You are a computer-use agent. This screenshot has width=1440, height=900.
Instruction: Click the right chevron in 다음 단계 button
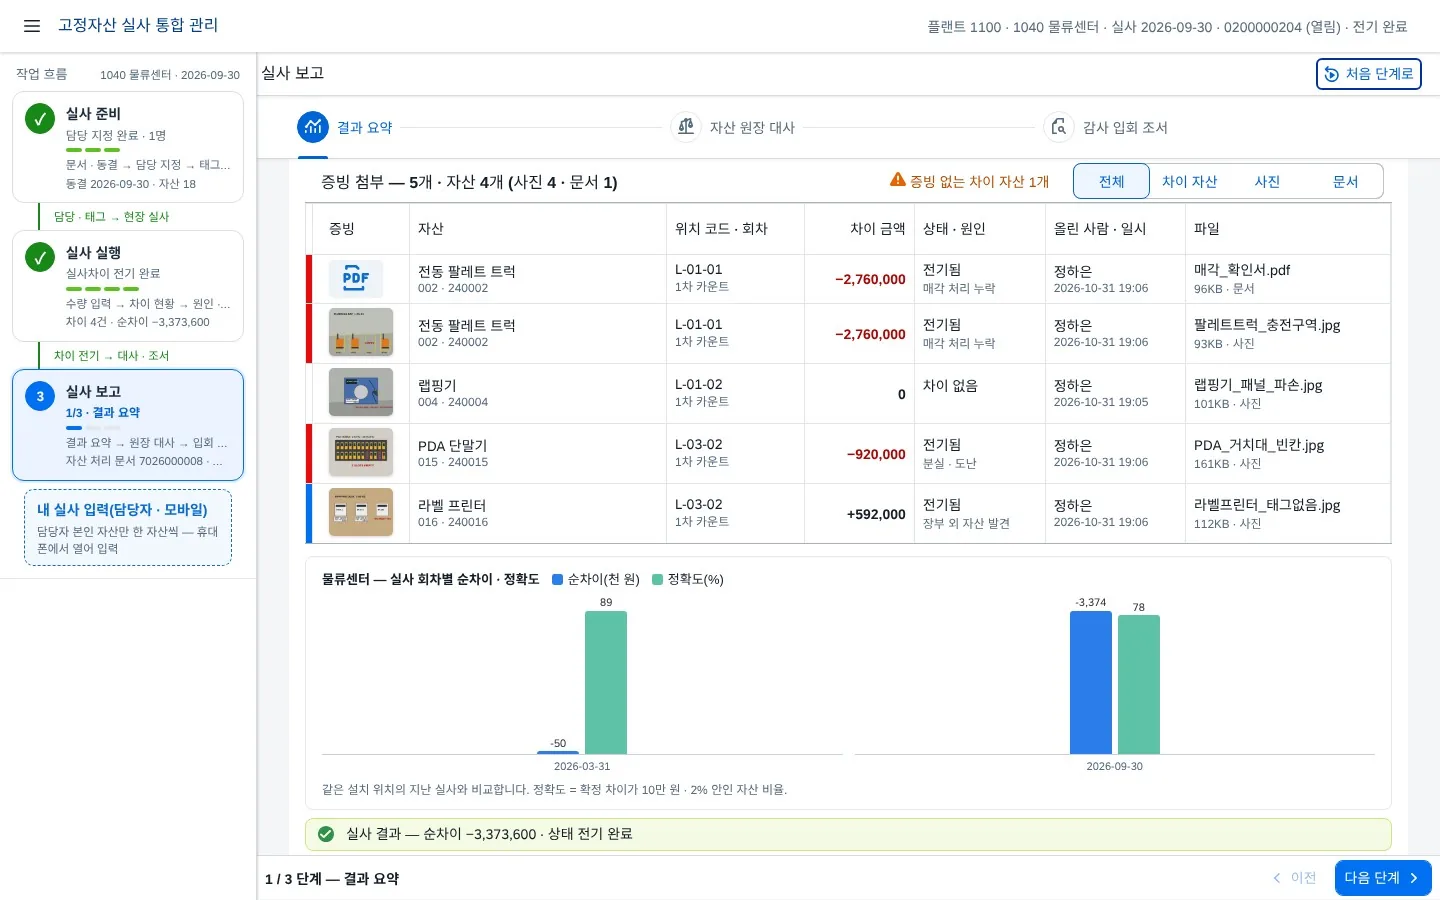pos(1414,878)
